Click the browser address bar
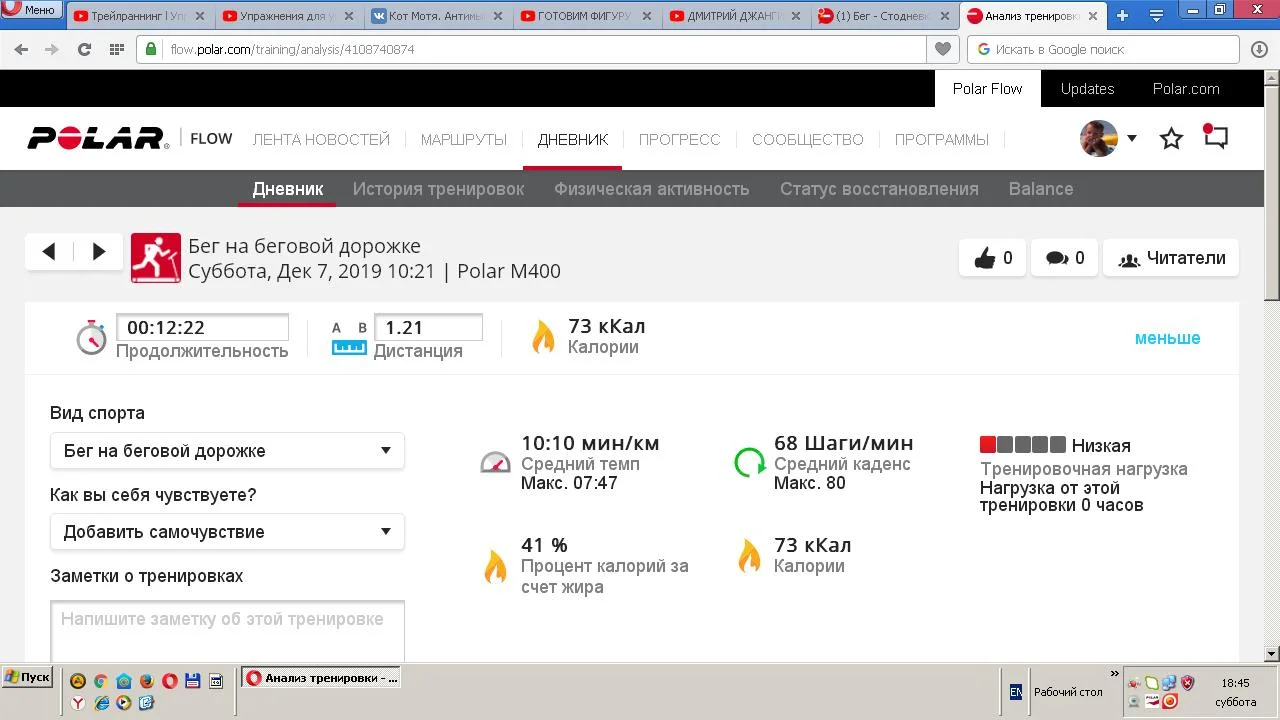Screen dimensions: 1280x720 533,49
